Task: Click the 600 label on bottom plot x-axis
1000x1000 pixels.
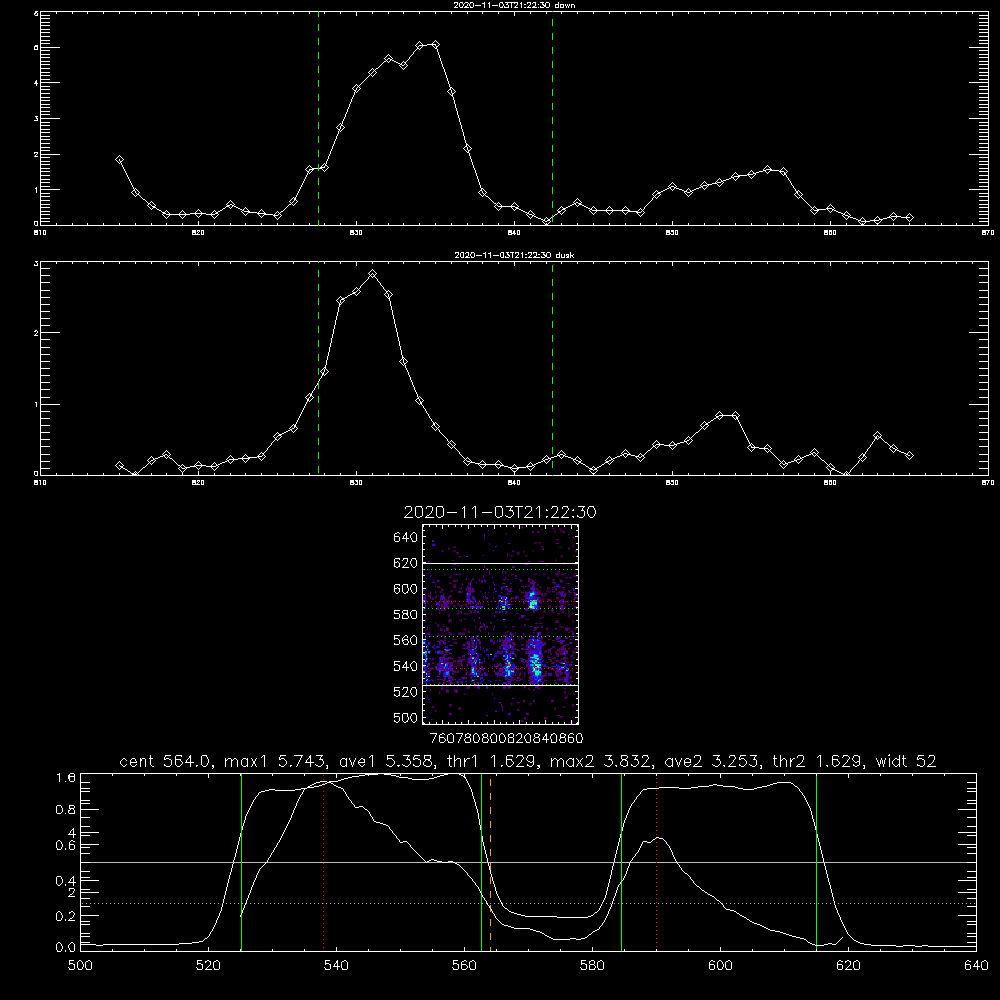Action: (x=721, y=966)
